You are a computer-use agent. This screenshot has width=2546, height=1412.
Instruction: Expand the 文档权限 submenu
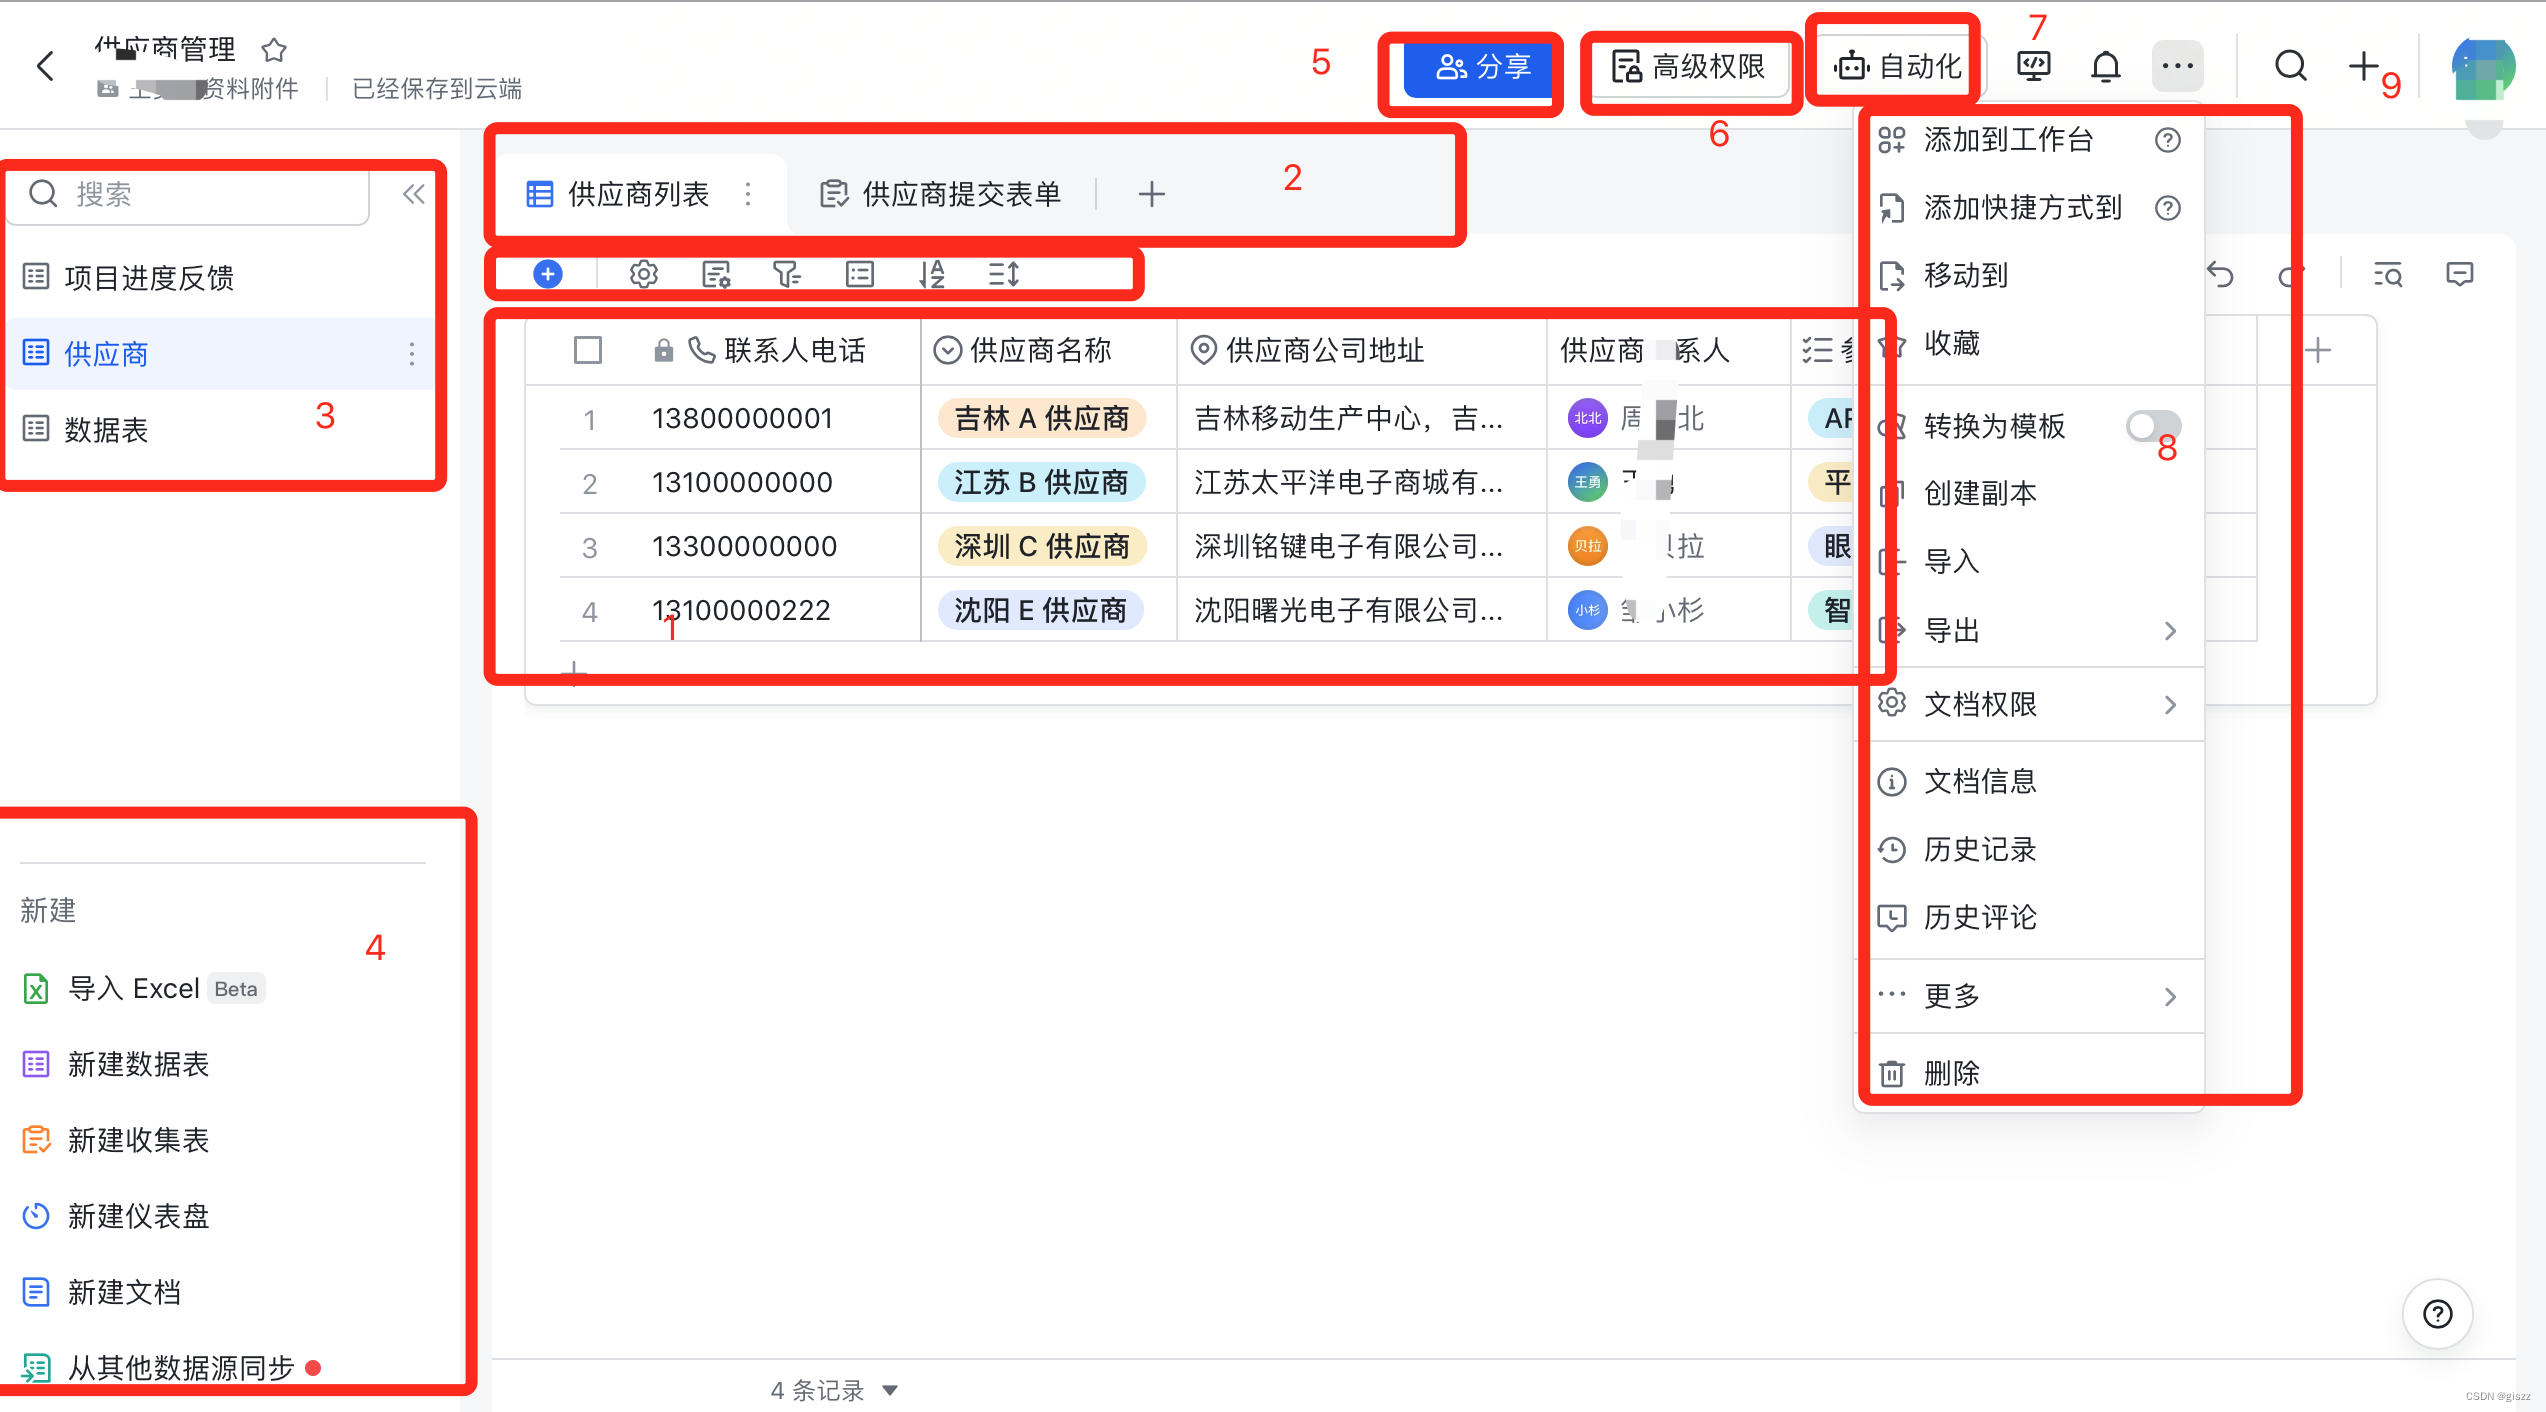click(2169, 705)
